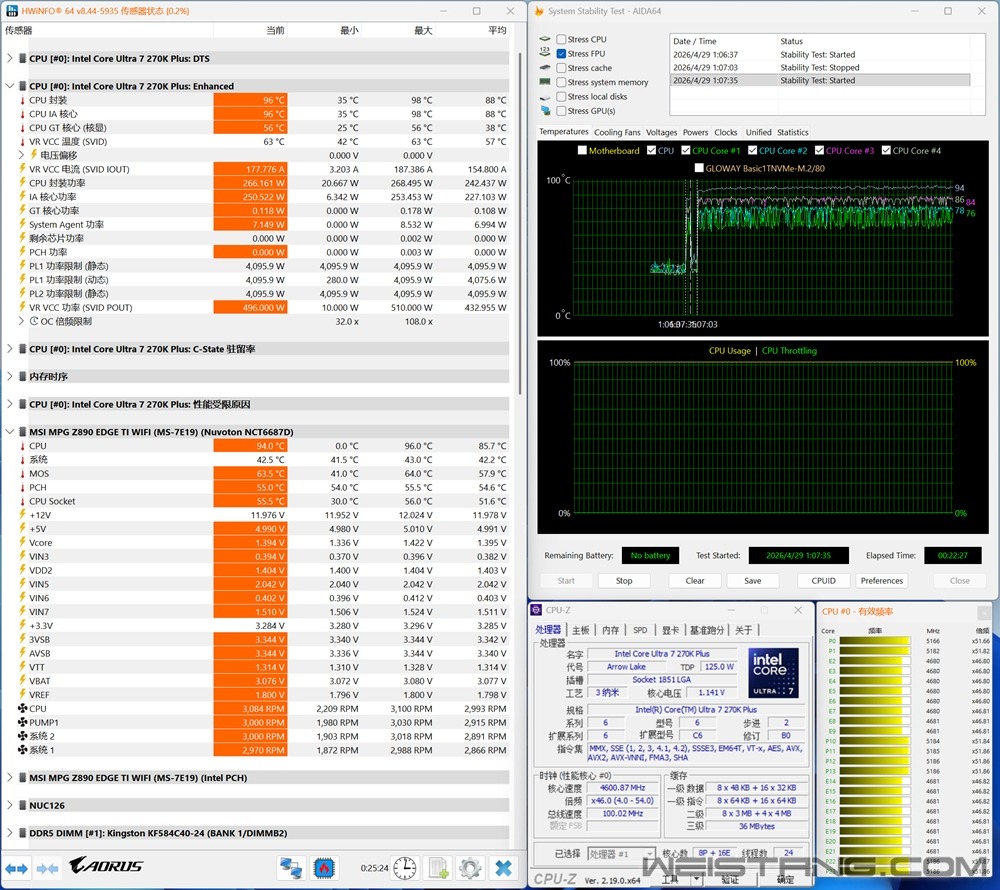Expand NUC126 sensor group
1000x890 pixels.
10,805
